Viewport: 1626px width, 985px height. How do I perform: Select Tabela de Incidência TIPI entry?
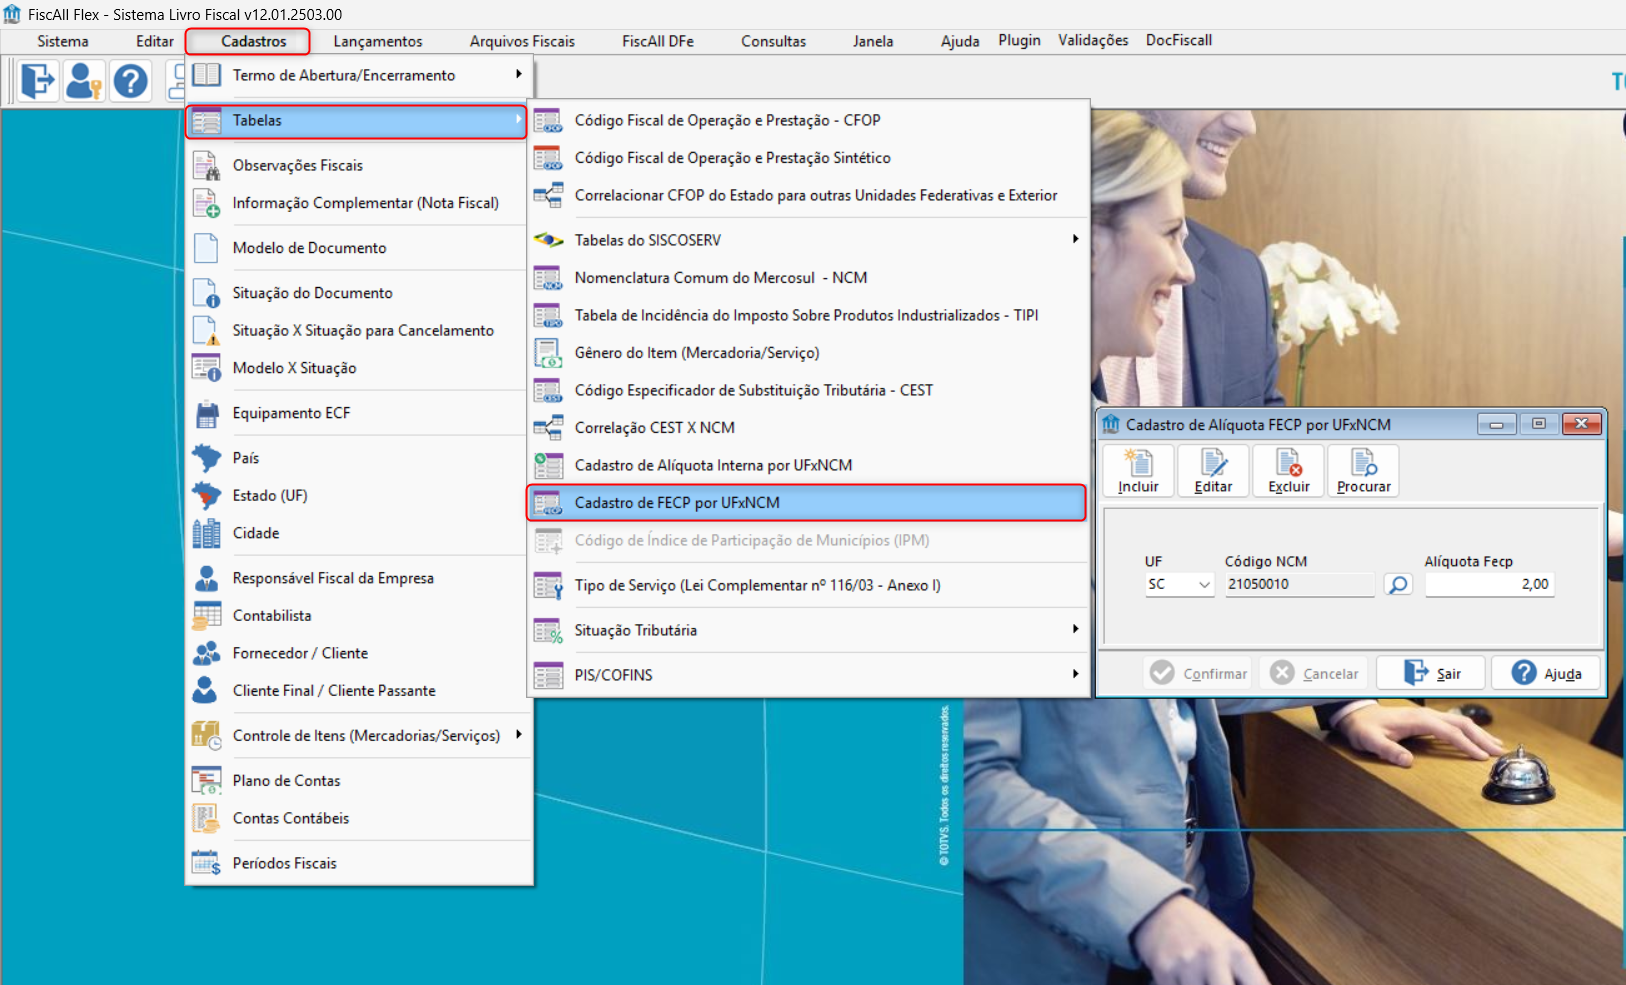tap(807, 315)
